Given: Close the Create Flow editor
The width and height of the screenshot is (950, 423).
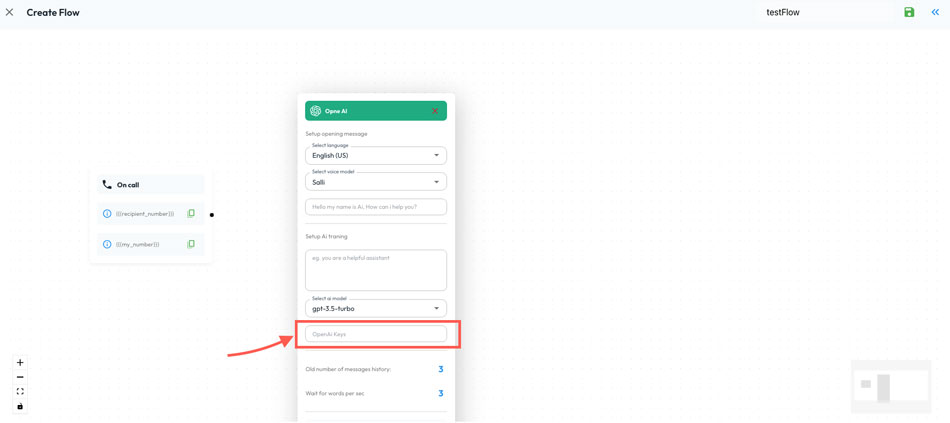Looking at the screenshot, I should tap(10, 13).
